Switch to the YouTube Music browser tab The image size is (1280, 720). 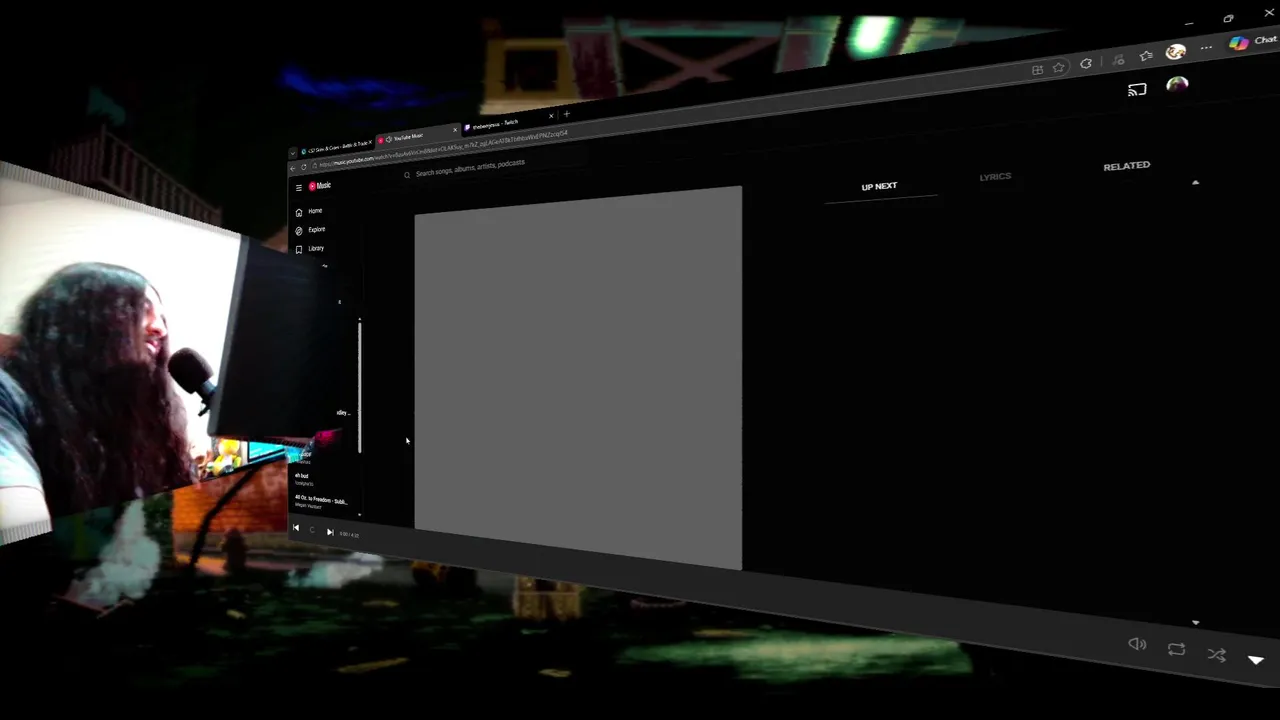tap(416, 138)
